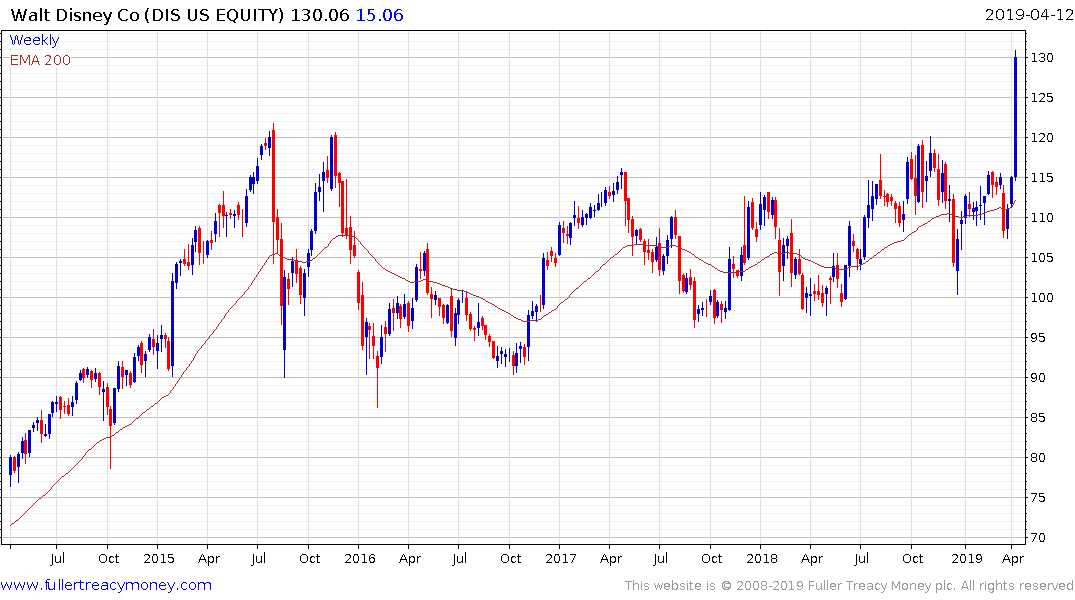Click the 2016 year axis label
The image size is (1075, 600).
(x=360, y=558)
